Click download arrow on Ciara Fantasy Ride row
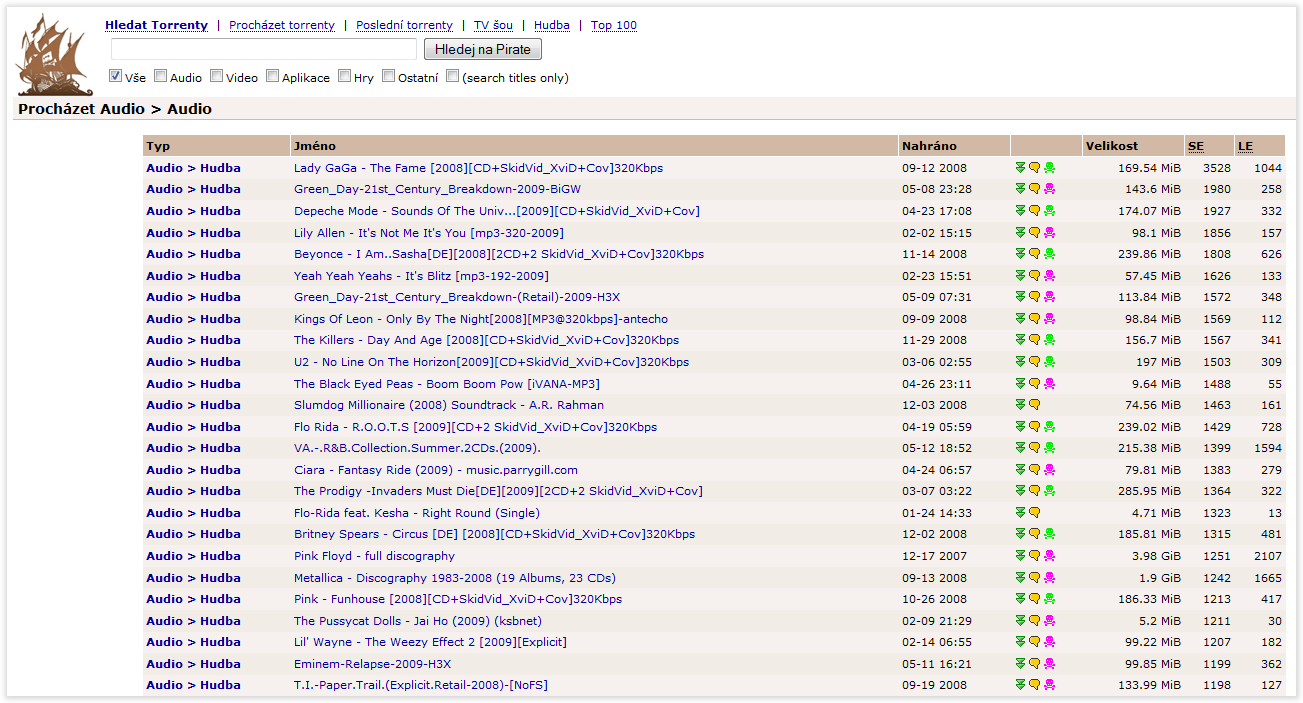The image size is (1303, 703). [1020, 470]
